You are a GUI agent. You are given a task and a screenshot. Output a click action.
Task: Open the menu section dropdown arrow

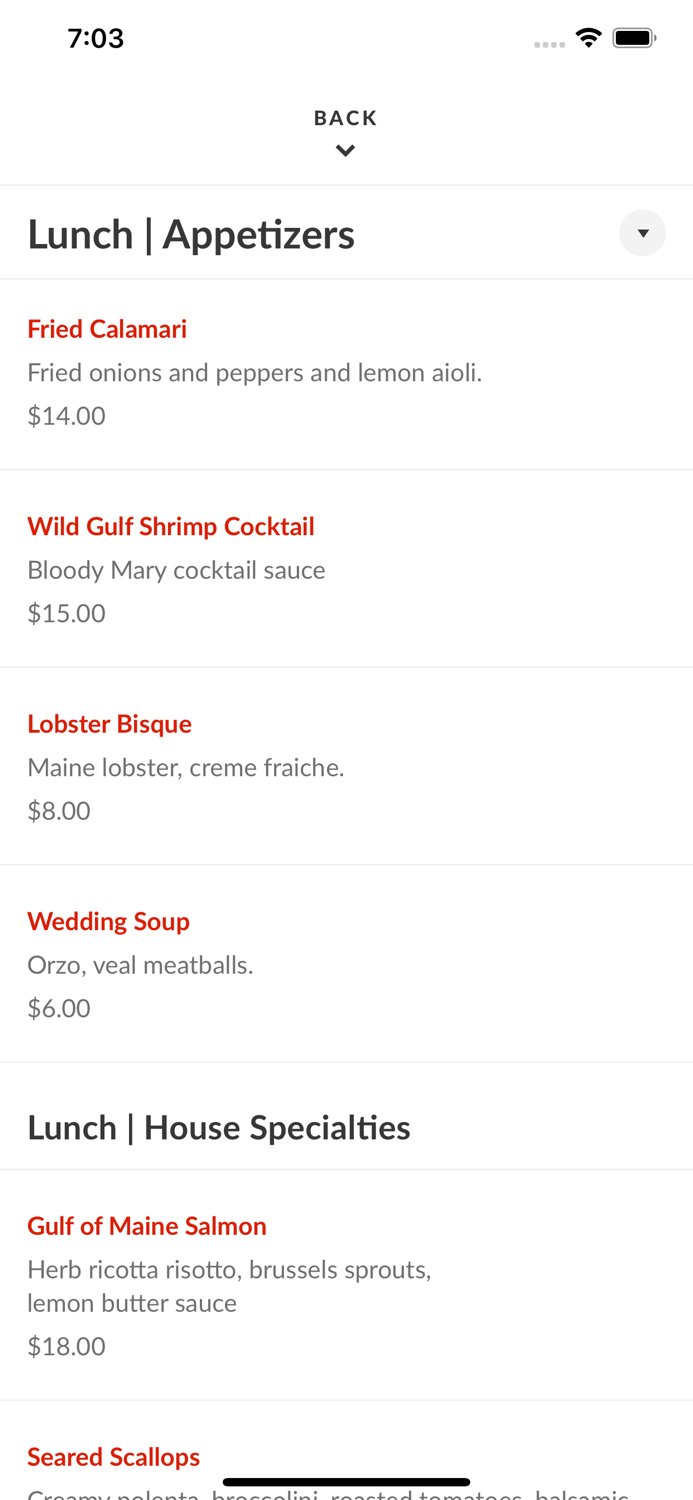(x=642, y=233)
